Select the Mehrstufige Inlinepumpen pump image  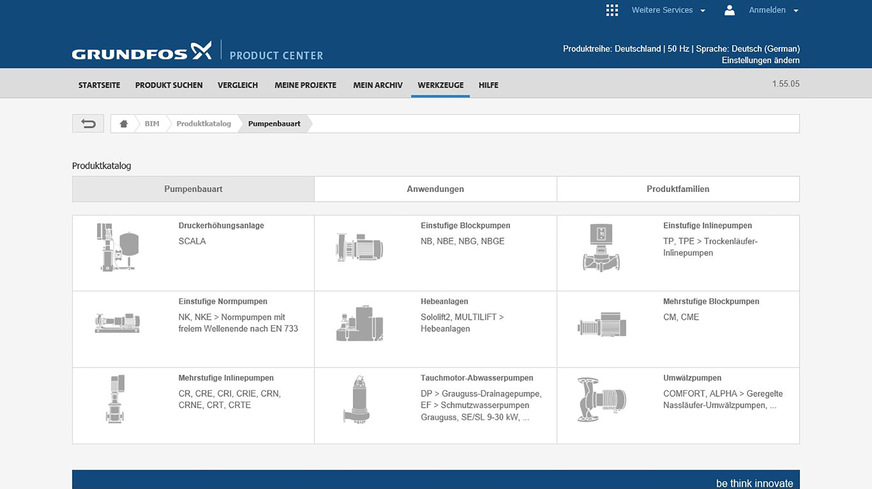(x=116, y=399)
